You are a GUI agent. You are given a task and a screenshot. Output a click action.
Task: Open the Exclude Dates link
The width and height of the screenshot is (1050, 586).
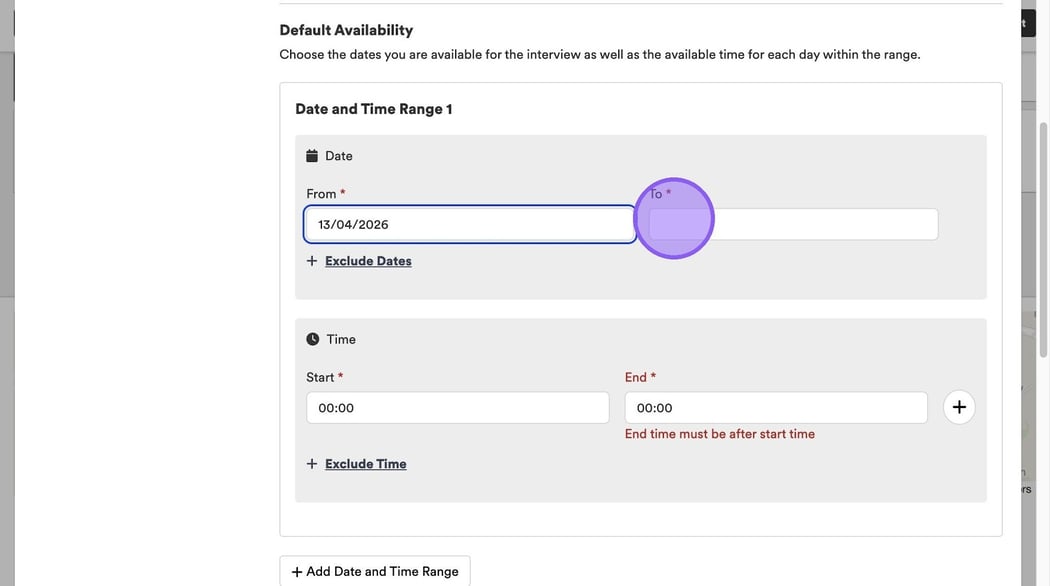[368, 261]
